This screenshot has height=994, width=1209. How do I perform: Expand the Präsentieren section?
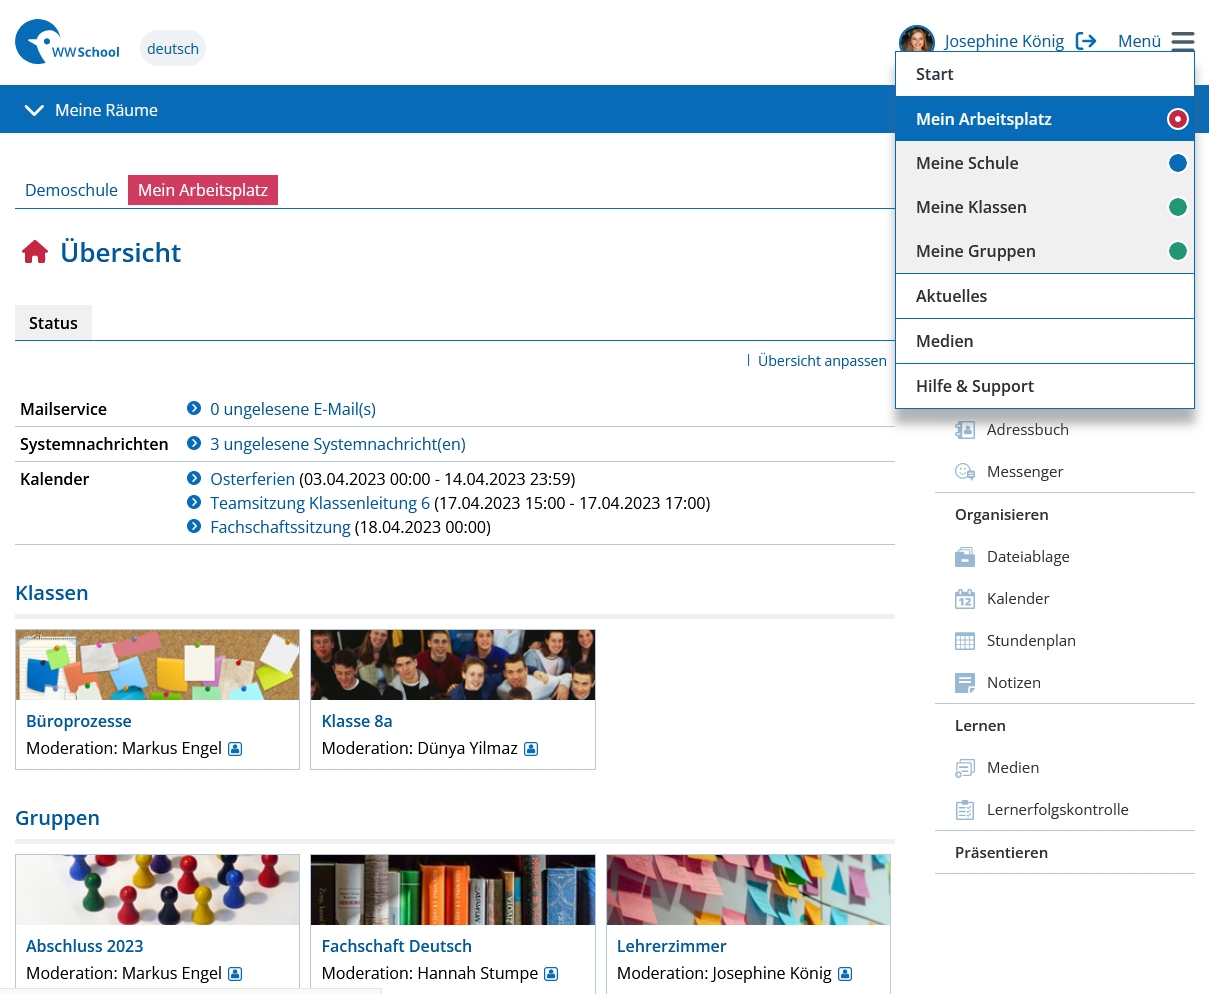pos(1001,853)
